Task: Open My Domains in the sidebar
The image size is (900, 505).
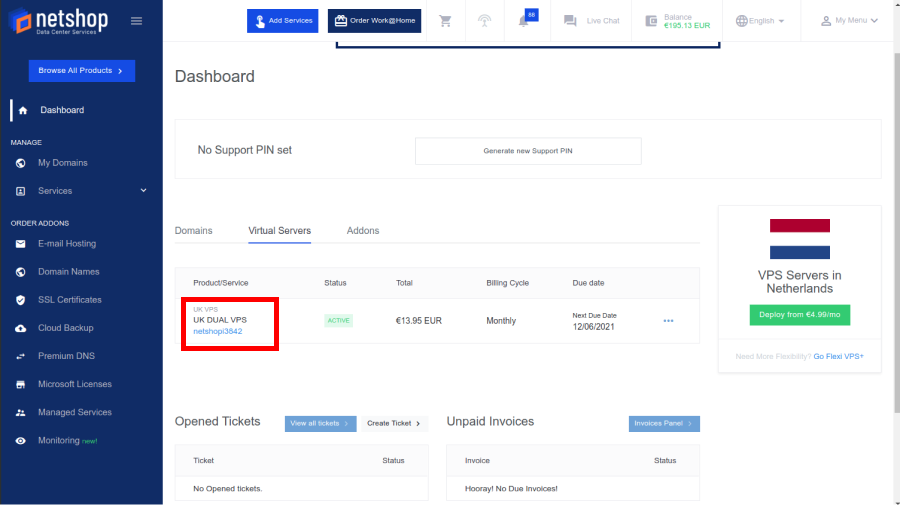Action: point(63,163)
